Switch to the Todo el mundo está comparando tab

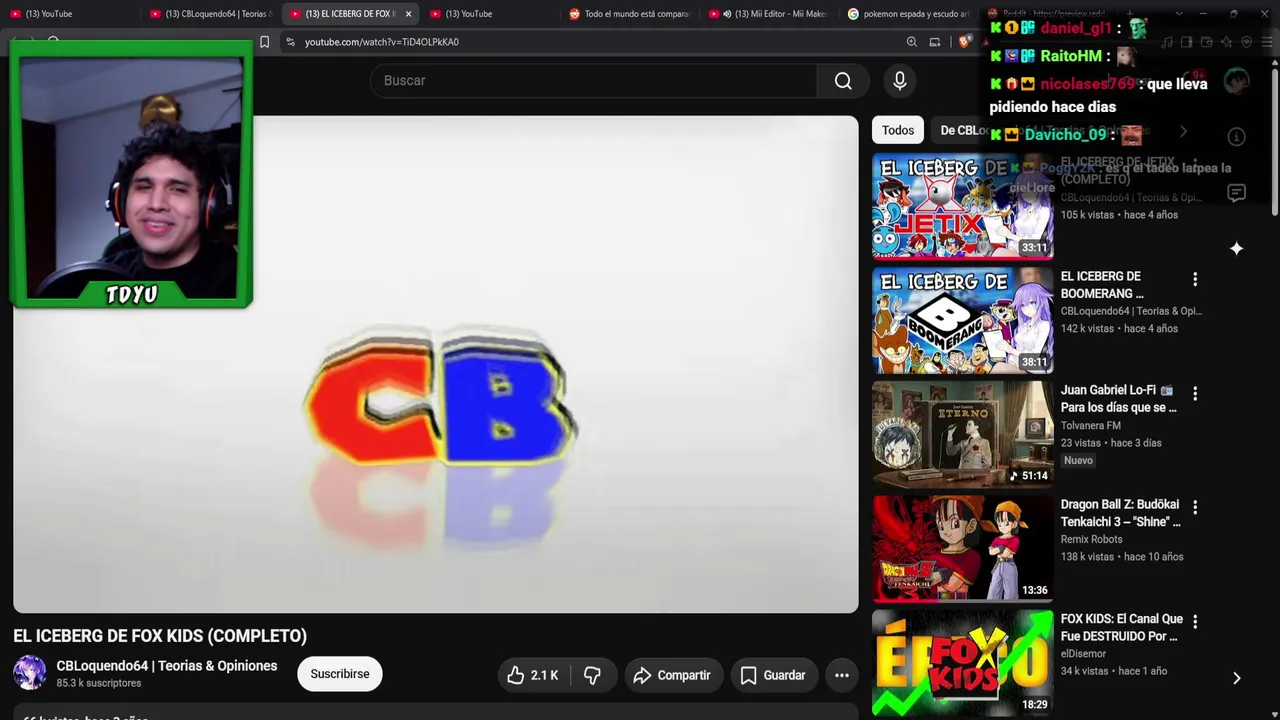pos(629,14)
